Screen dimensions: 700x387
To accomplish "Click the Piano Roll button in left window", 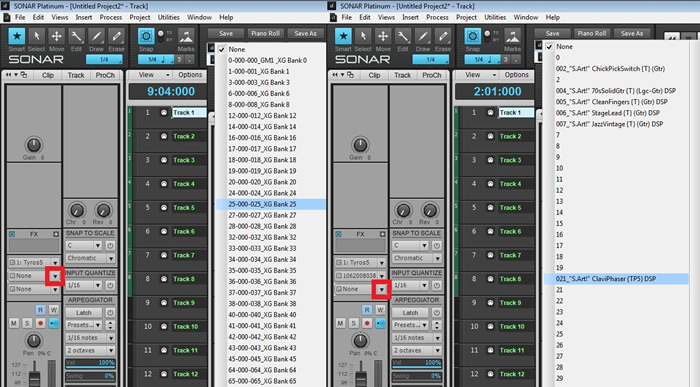I will pos(265,33).
